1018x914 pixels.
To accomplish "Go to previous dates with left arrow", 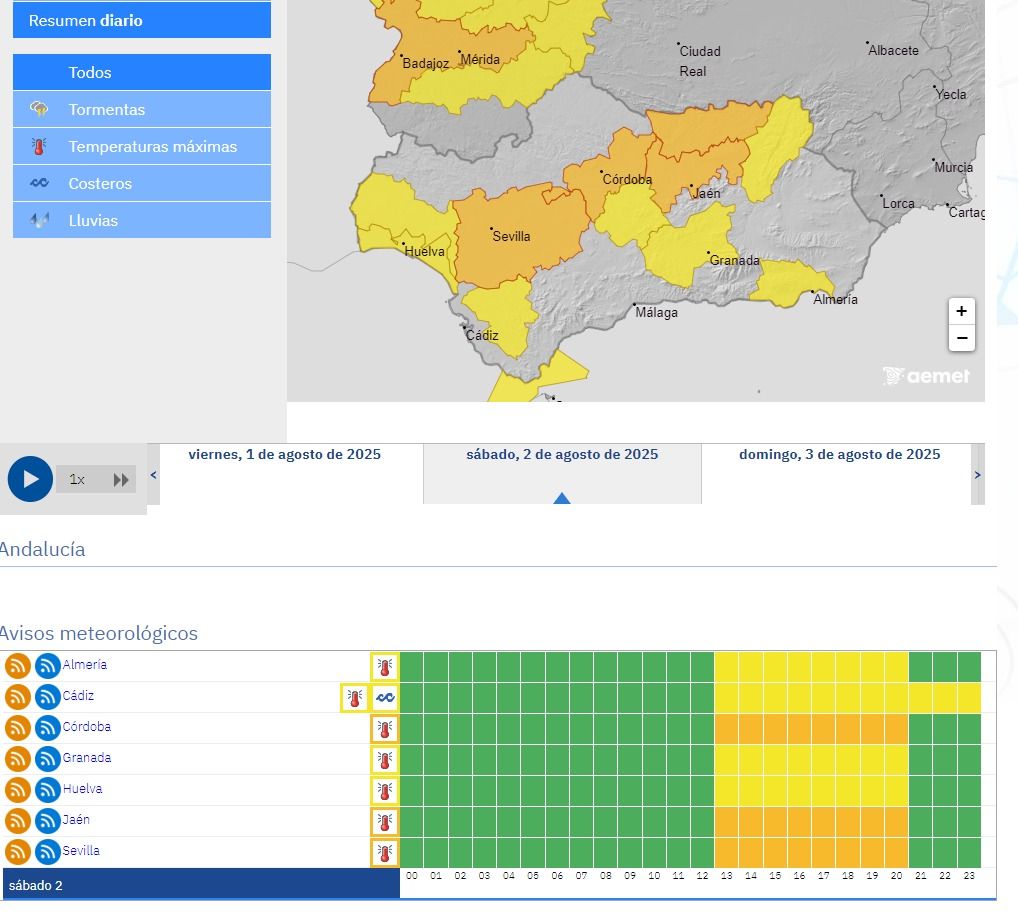I will pyautogui.click(x=153, y=475).
